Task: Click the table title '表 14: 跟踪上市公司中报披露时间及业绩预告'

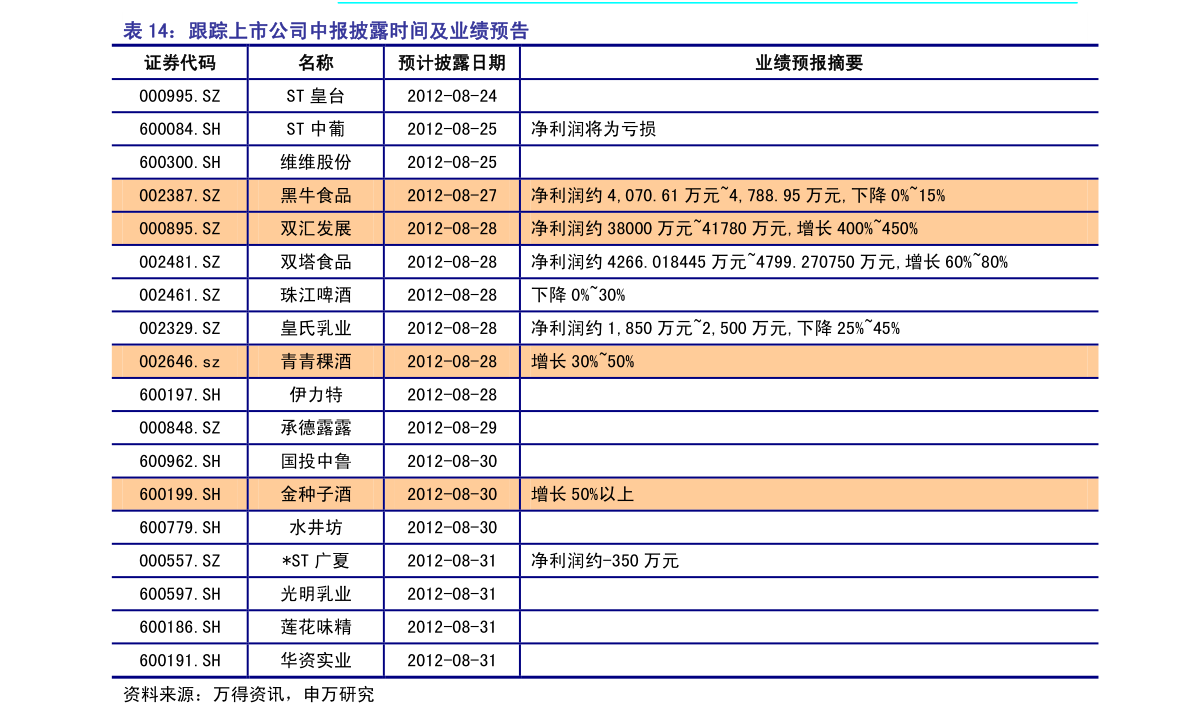Action: click(x=326, y=31)
